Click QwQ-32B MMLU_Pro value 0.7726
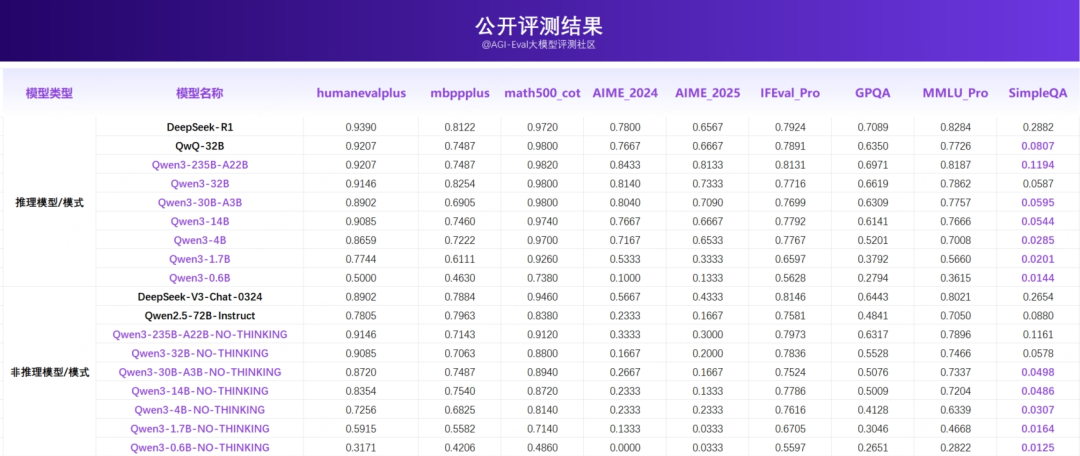Viewport: 1080px width, 456px height. [x=955, y=146]
